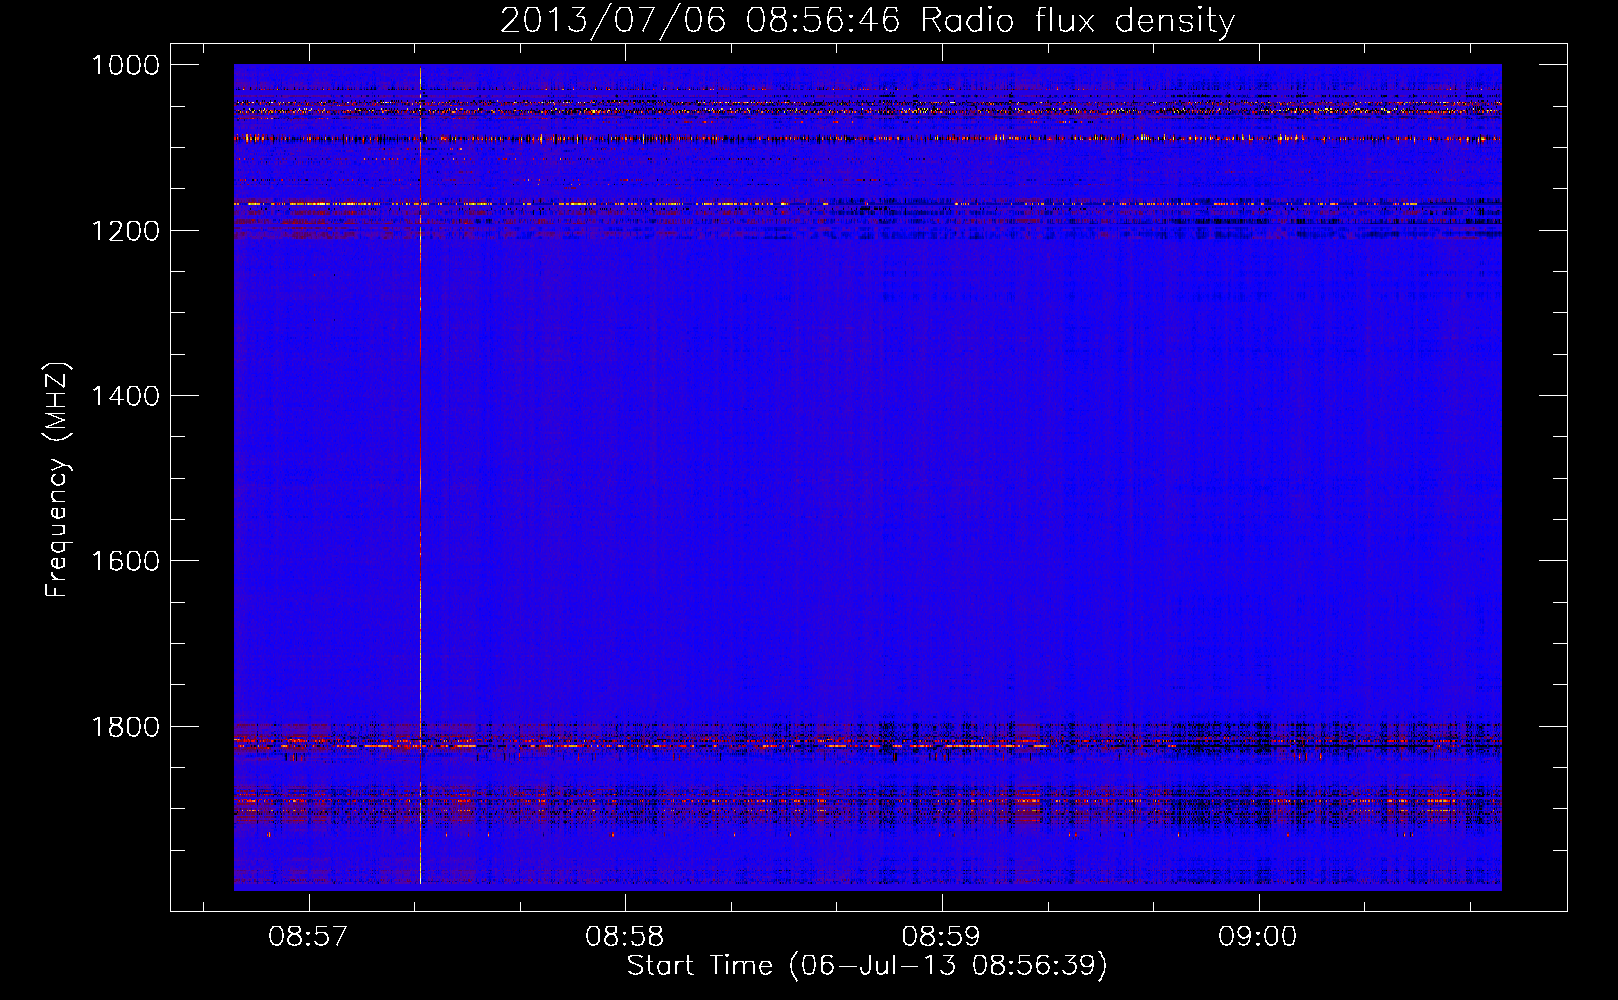Click the 08:59 time tick label
1618x1000 pixels.
pos(941,937)
